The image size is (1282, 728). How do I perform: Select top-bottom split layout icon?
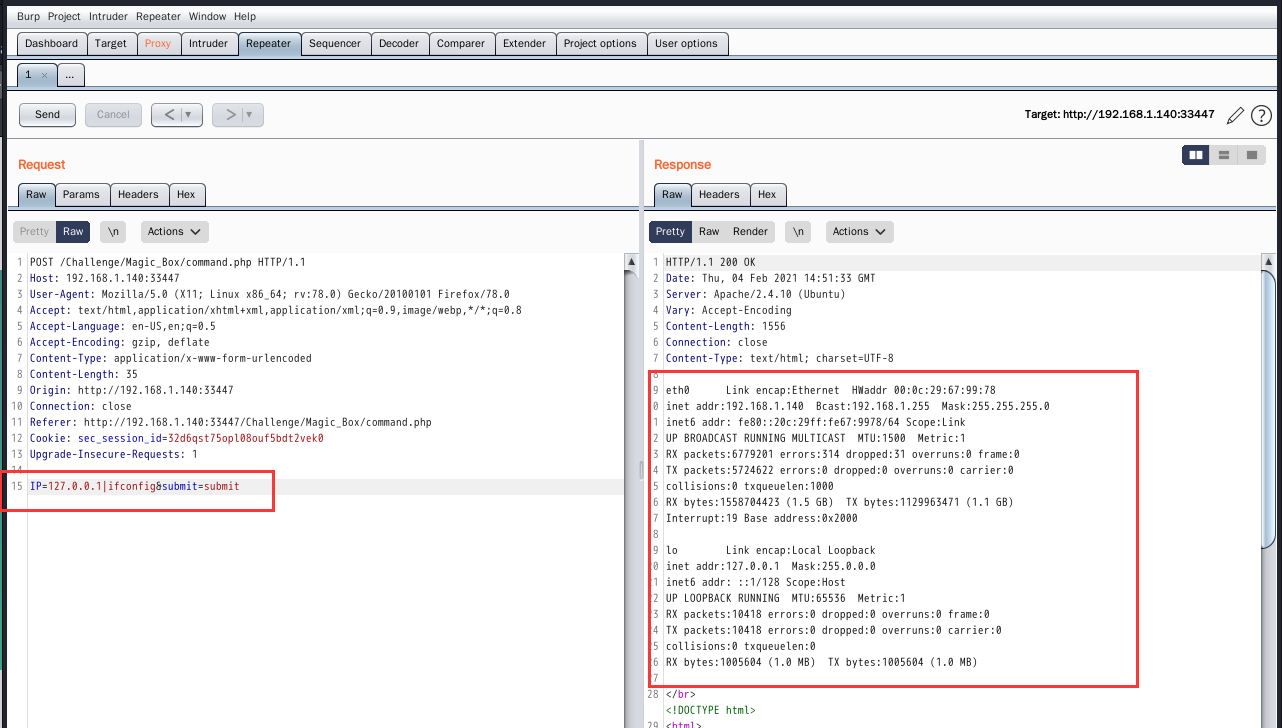(1223, 155)
